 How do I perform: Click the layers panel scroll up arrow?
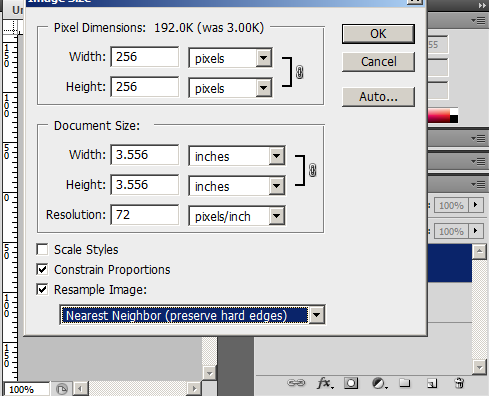click(479, 251)
